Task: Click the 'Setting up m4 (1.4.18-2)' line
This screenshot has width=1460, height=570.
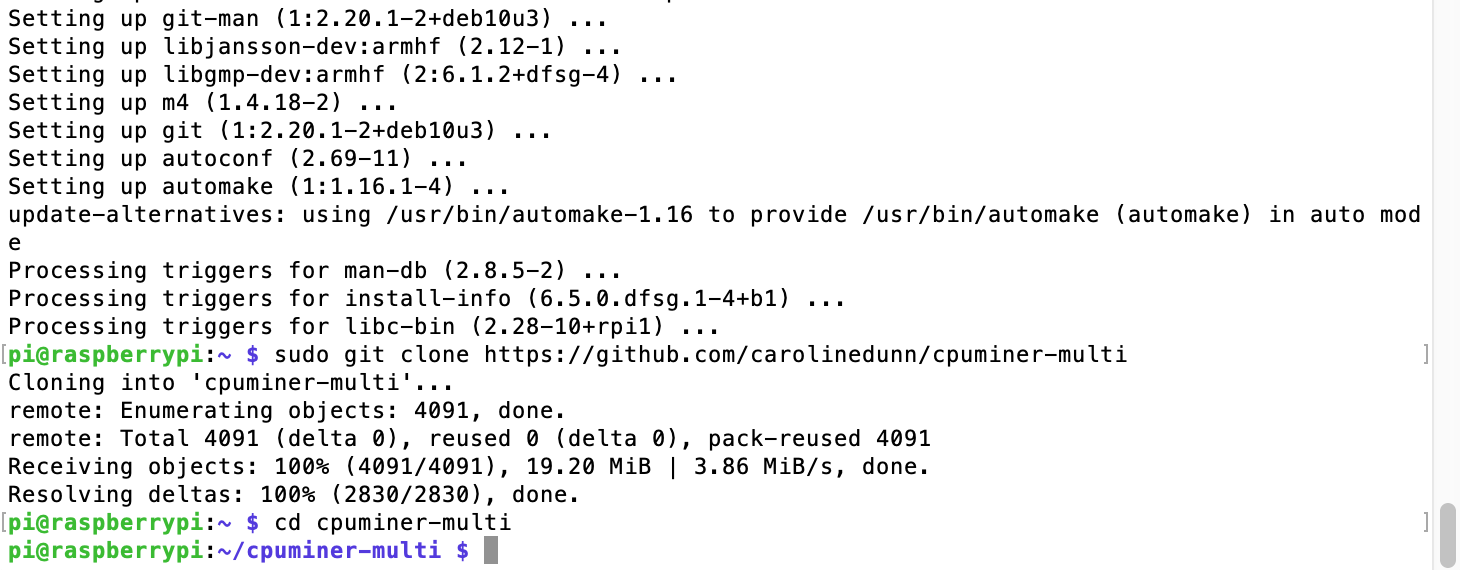Action: point(202,103)
